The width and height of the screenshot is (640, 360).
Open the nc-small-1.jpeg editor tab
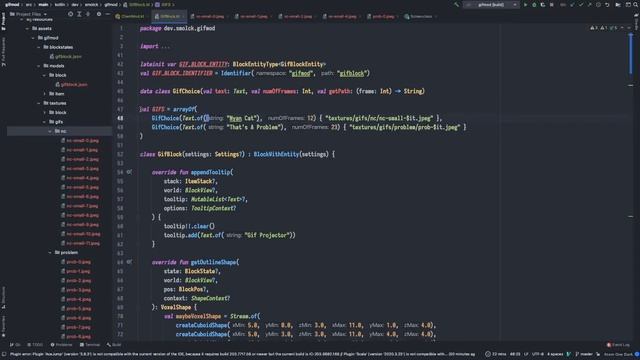pyautogui.click(x=253, y=16)
